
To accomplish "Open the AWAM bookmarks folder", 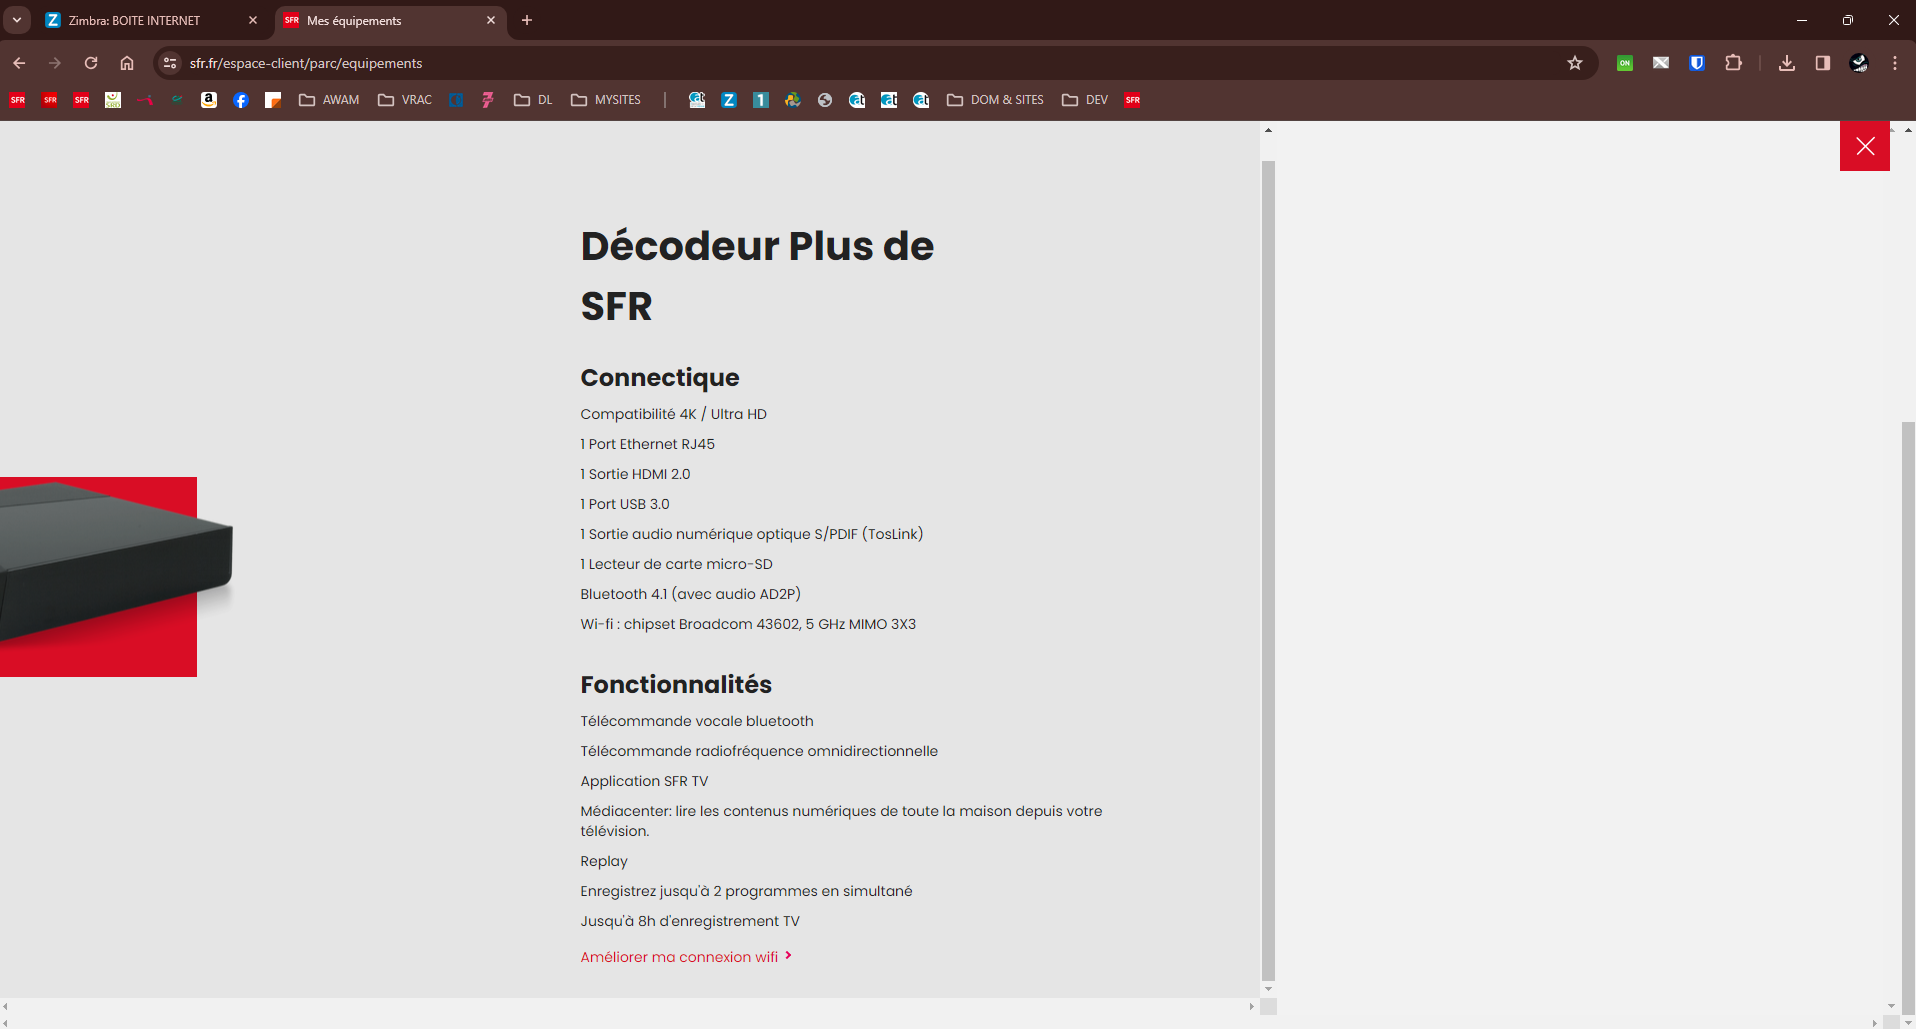I will tap(330, 100).
